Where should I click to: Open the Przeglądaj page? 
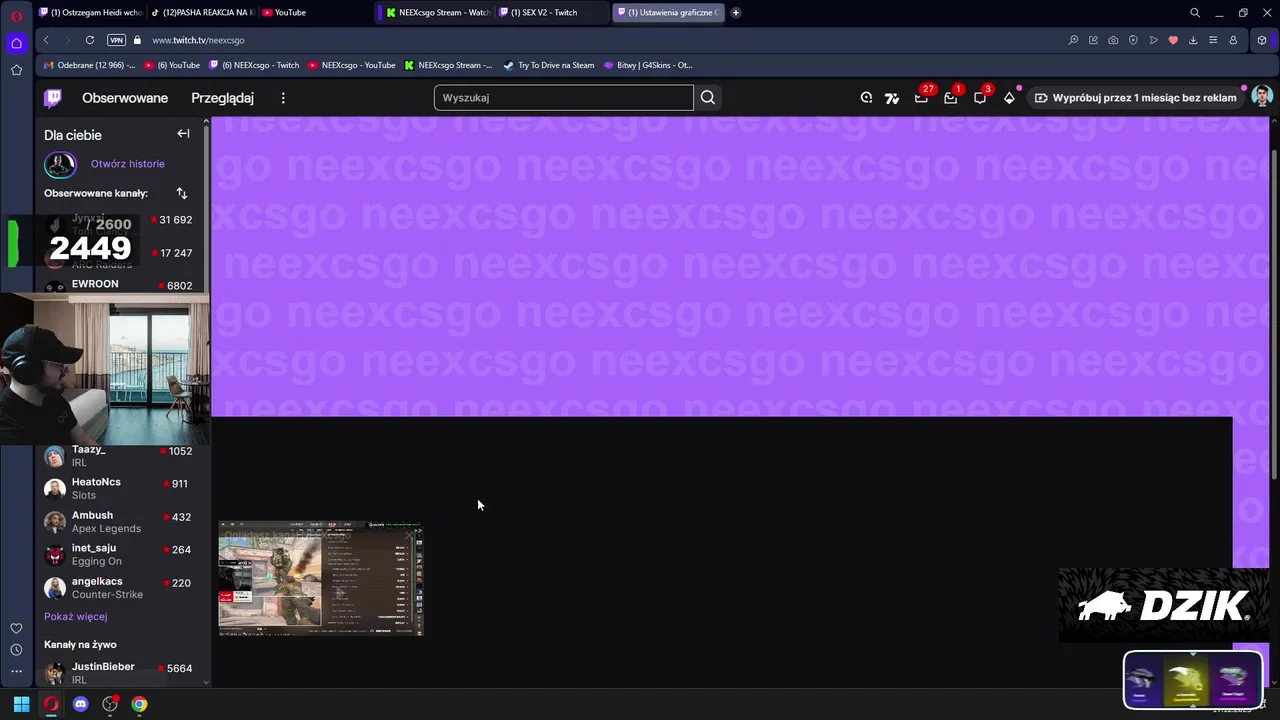click(222, 98)
